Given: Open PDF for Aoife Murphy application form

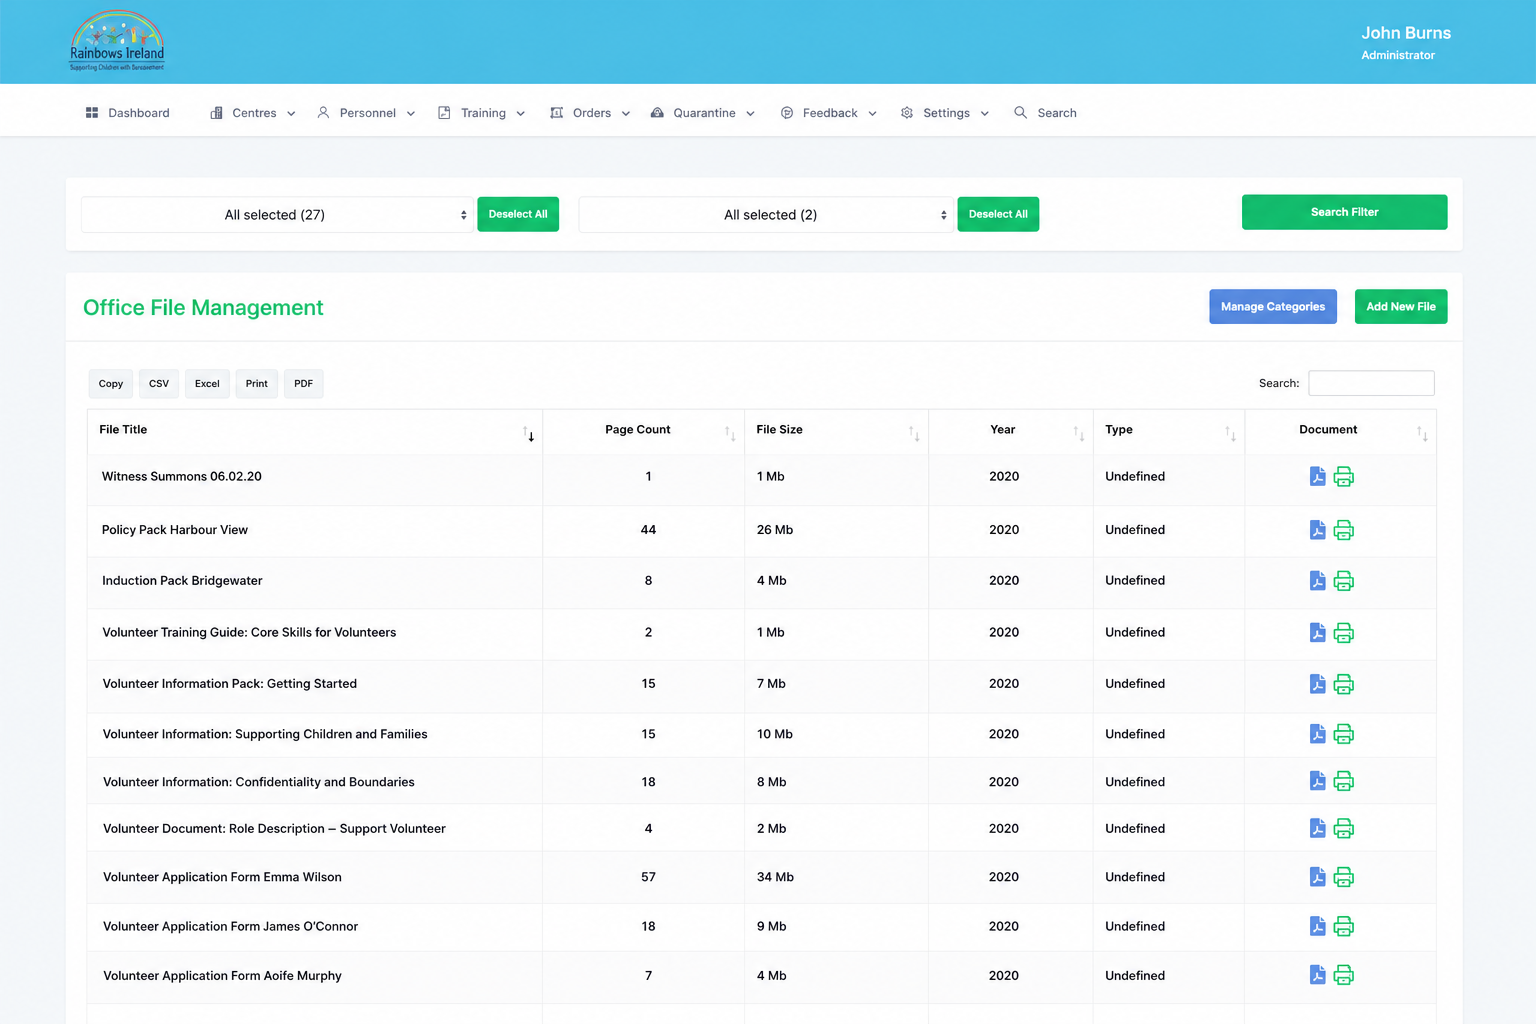Looking at the screenshot, I should [1317, 975].
